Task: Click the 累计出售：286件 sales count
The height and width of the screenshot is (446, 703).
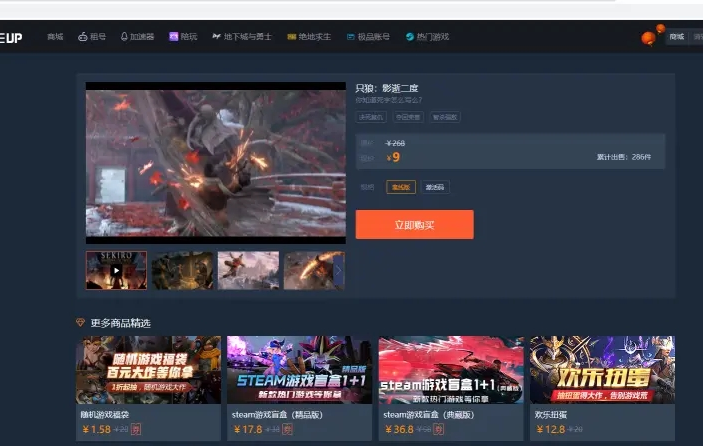Action: (624, 157)
